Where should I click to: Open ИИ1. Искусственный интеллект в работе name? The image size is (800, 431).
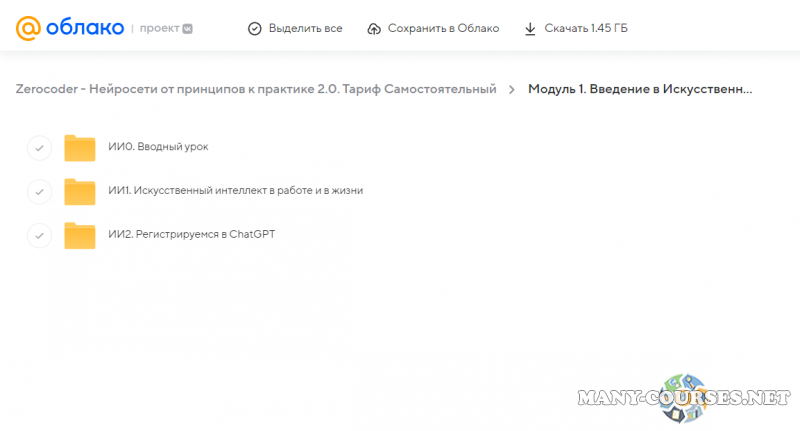click(235, 191)
